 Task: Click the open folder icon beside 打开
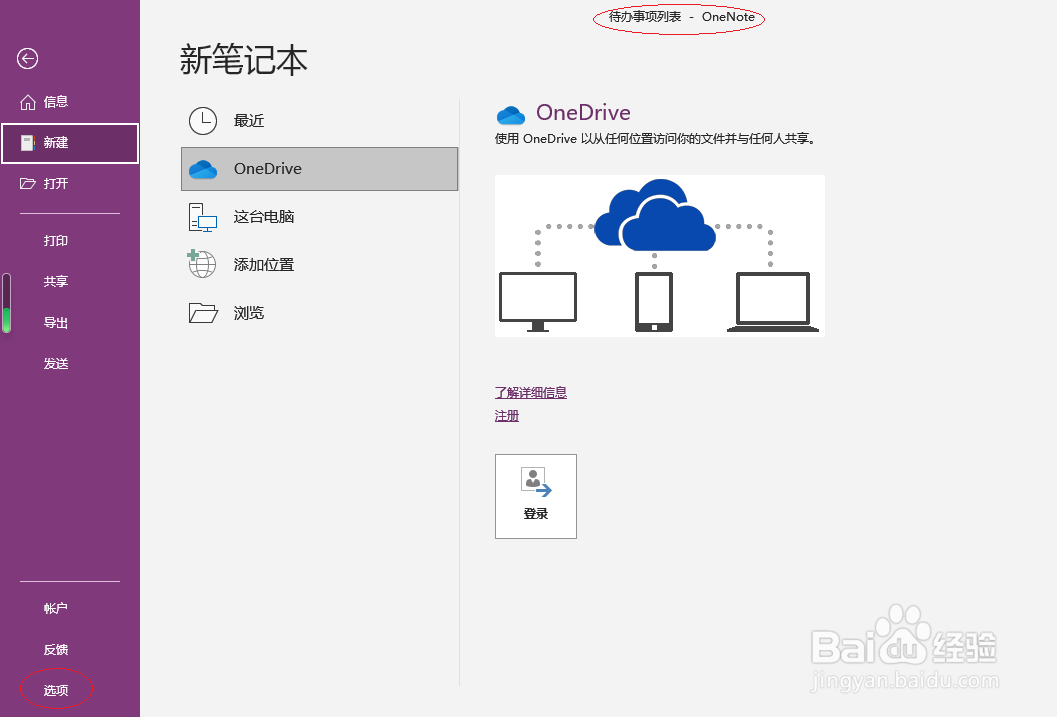tap(28, 183)
